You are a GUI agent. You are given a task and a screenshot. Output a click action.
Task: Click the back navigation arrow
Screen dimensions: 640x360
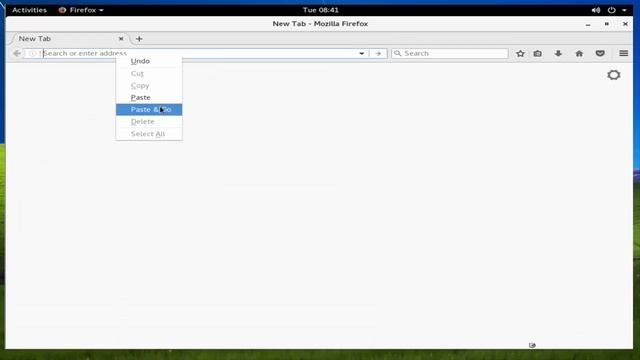[x=17, y=53]
